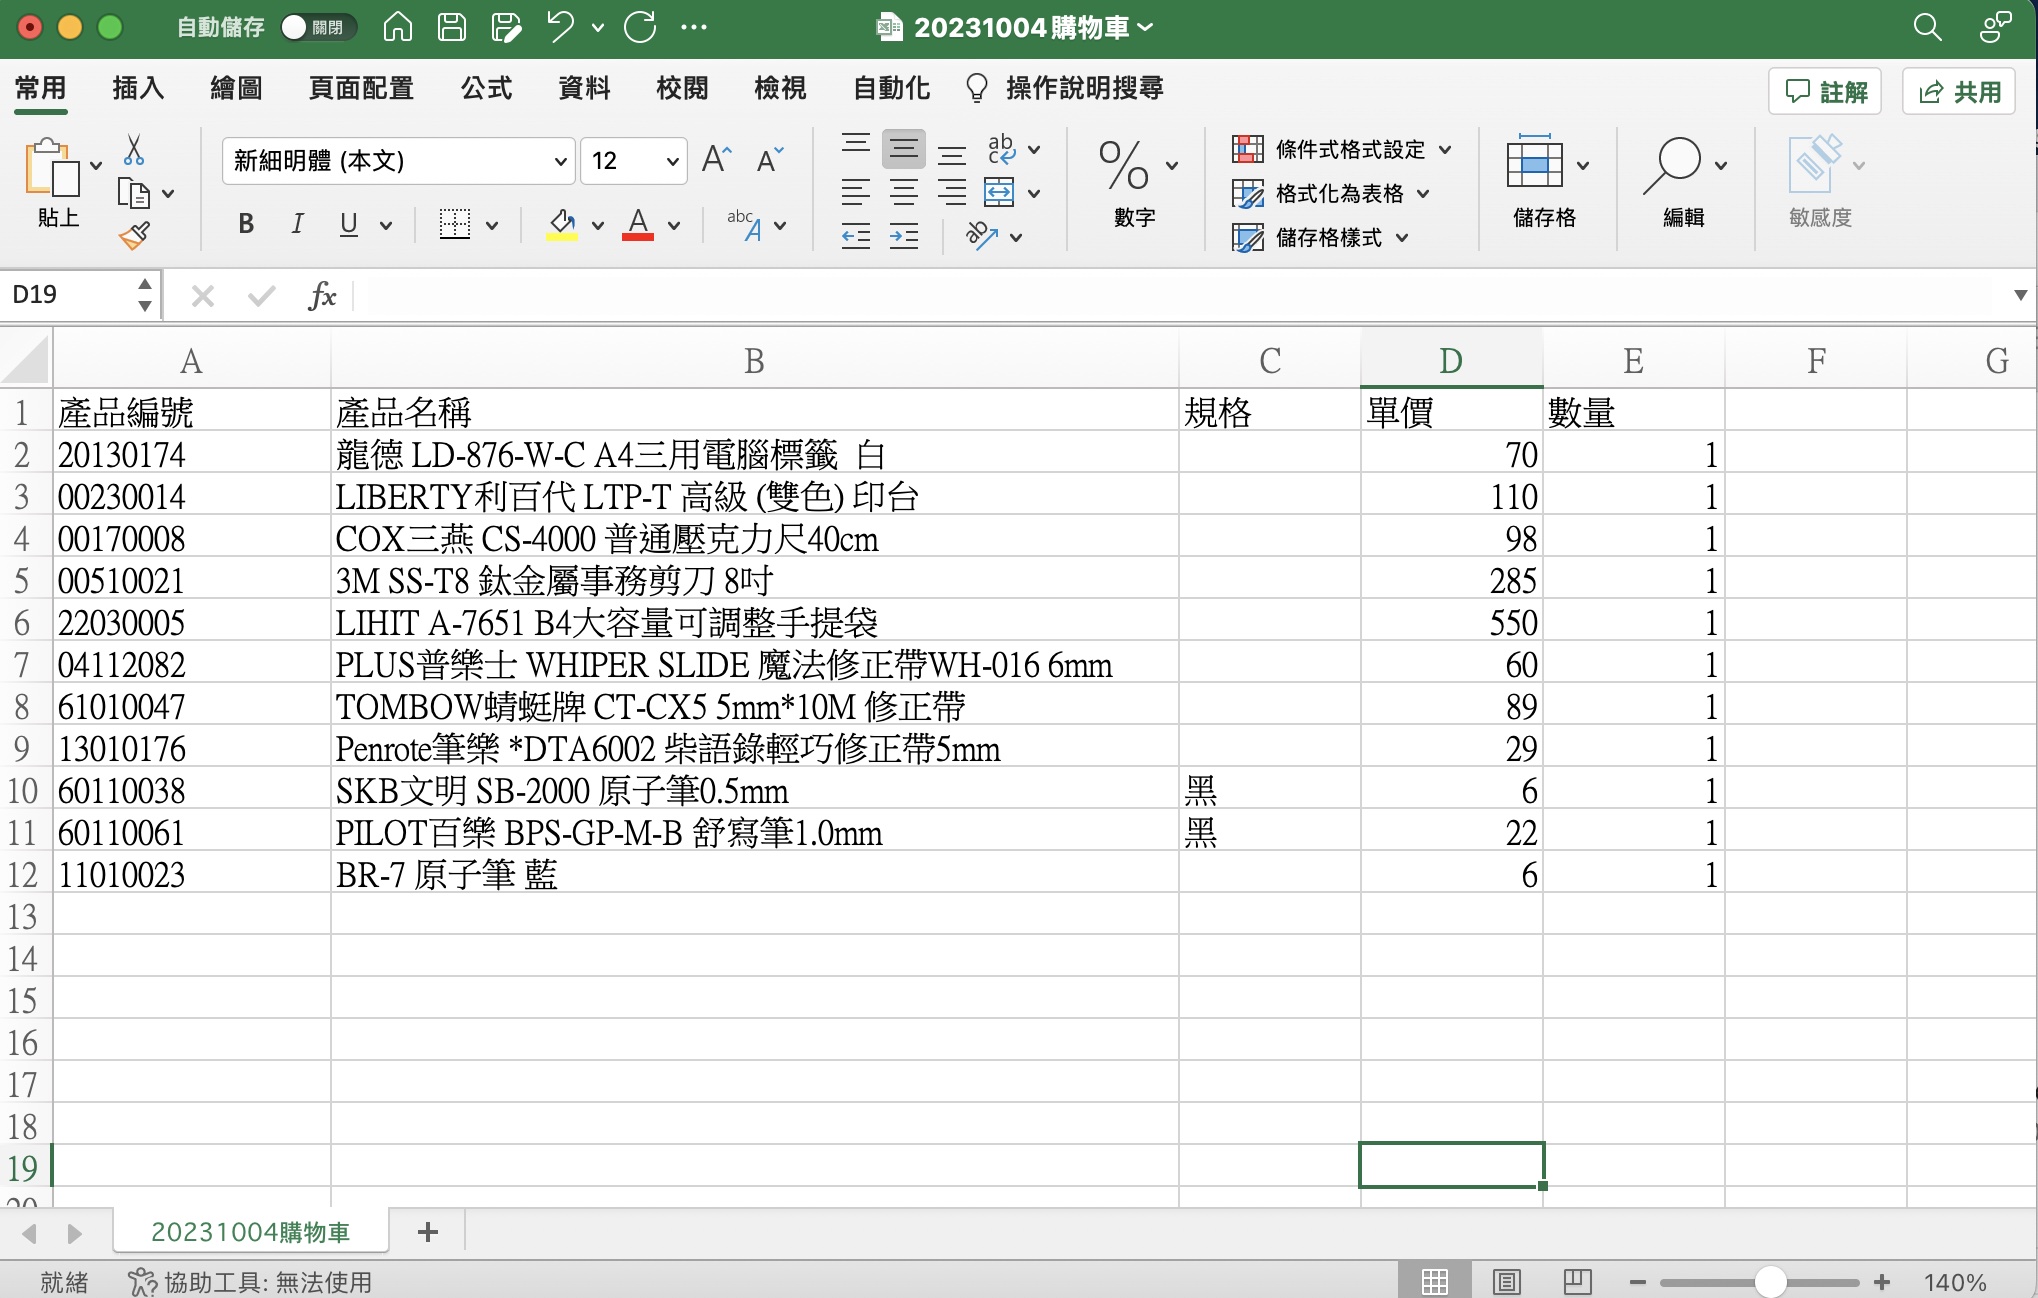Screen dimensions: 2038x1298
Task: Align text right
Action: click(x=952, y=192)
